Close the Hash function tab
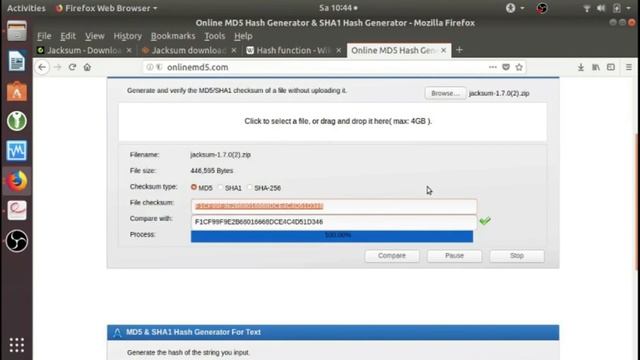 (x=338, y=50)
